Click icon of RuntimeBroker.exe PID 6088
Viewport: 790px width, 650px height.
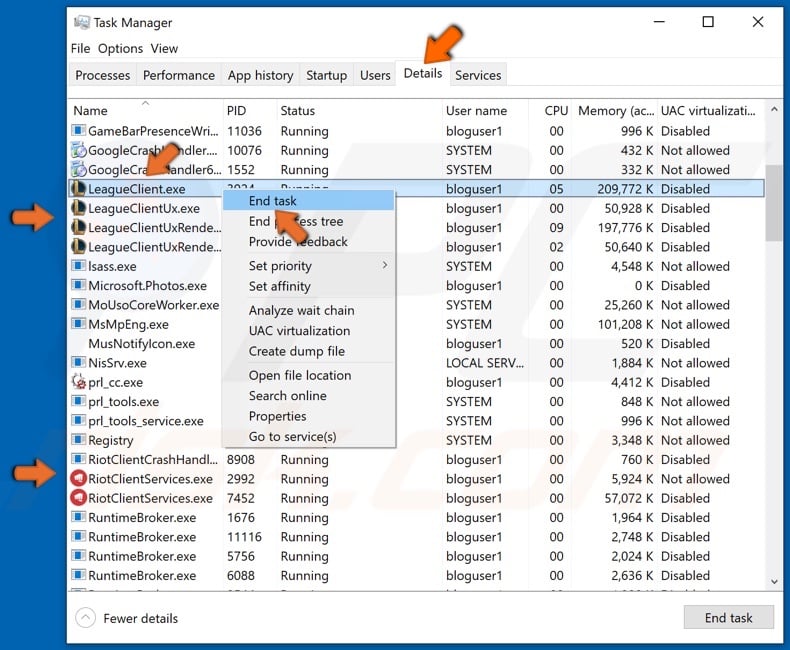(x=78, y=575)
